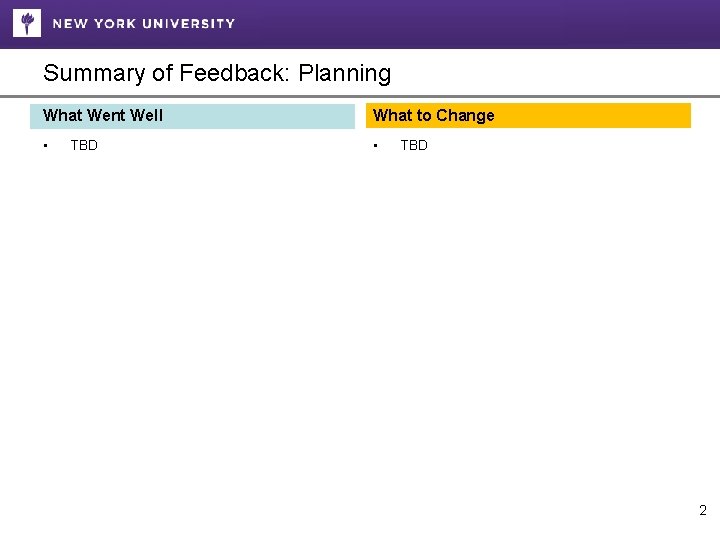This screenshot has width=720, height=540.
Task: Click the word Planning in the title
Action: click(x=344, y=73)
